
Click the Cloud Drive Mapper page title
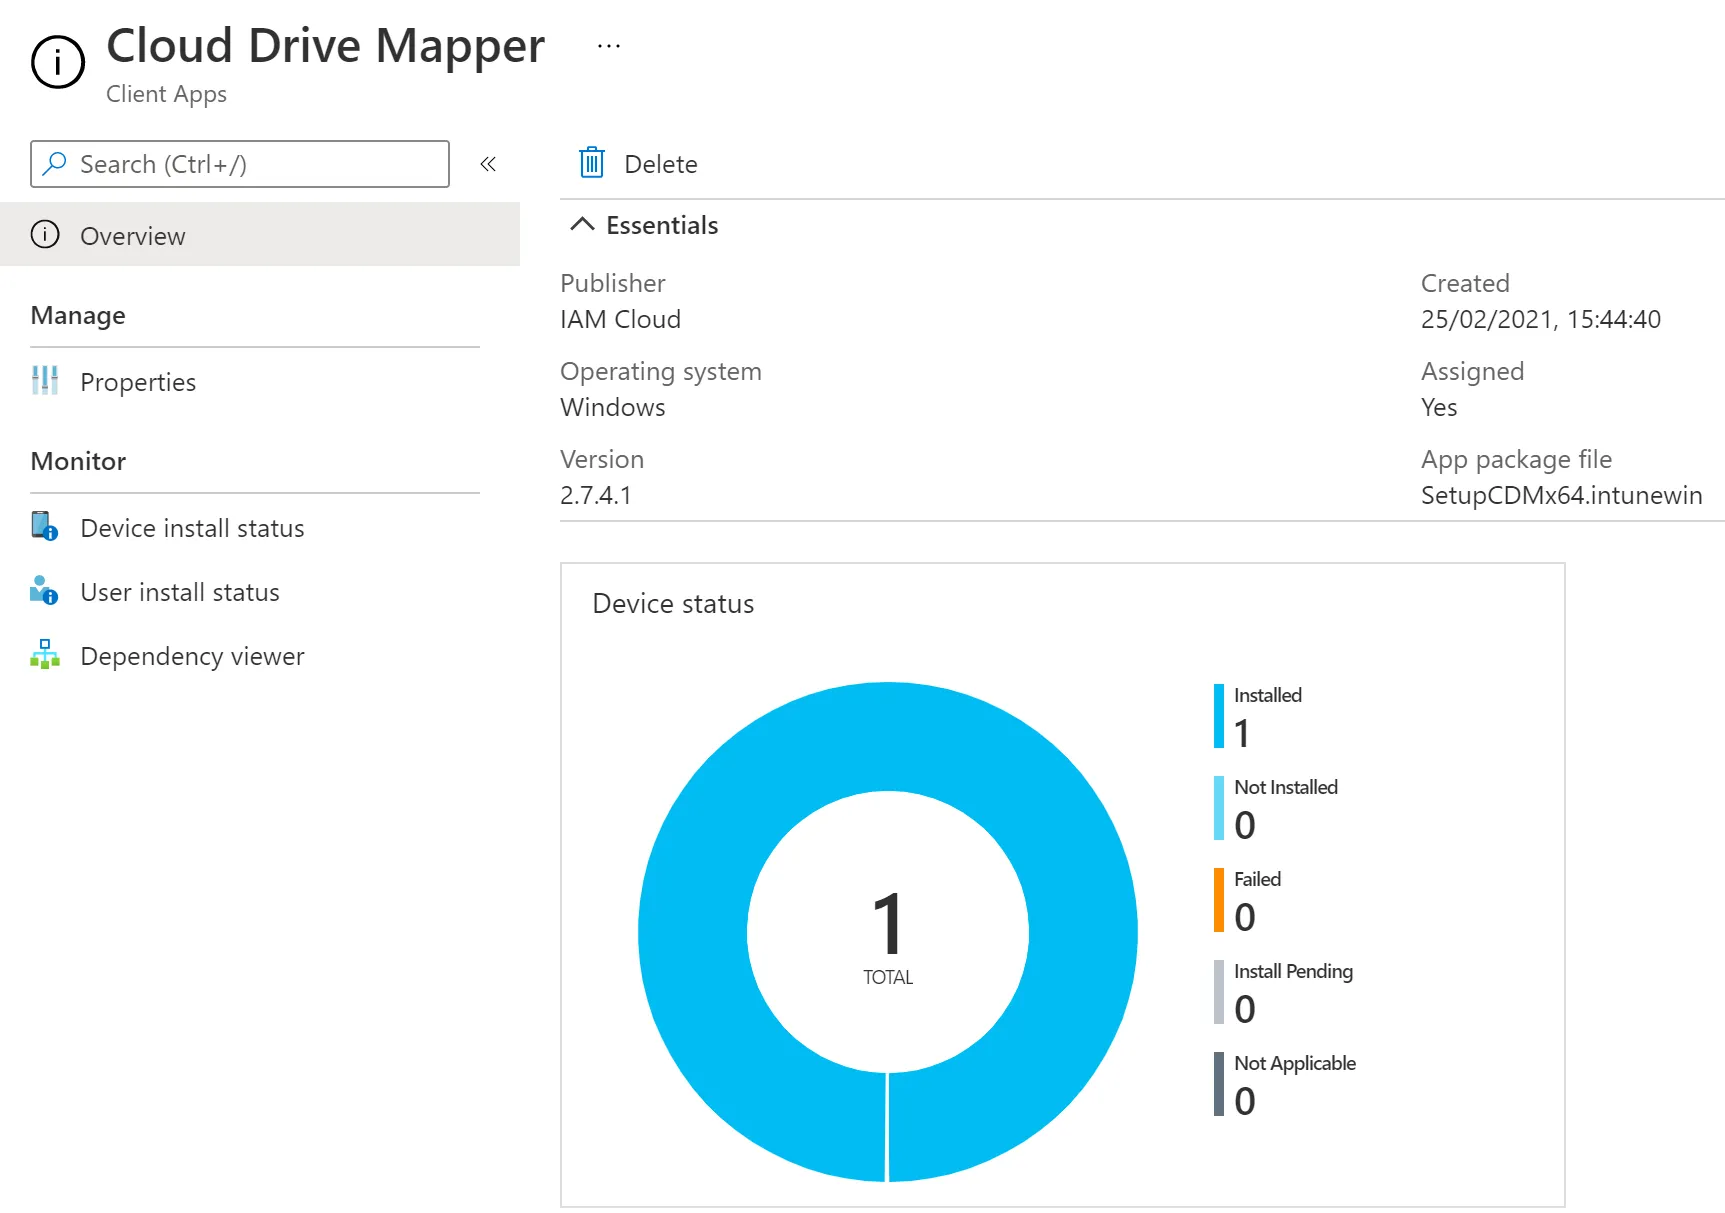326,45
